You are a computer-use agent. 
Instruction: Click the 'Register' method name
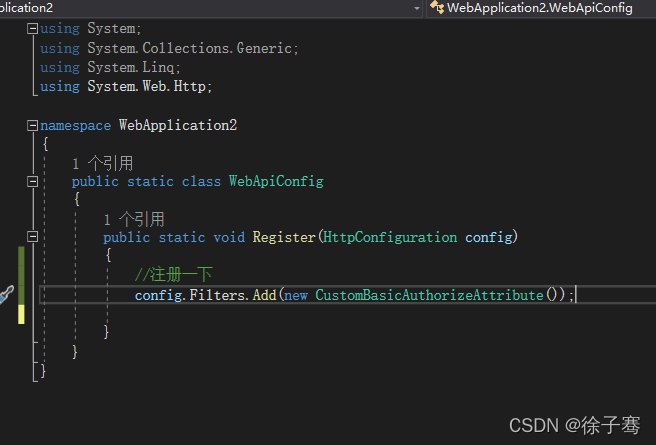click(x=284, y=237)
